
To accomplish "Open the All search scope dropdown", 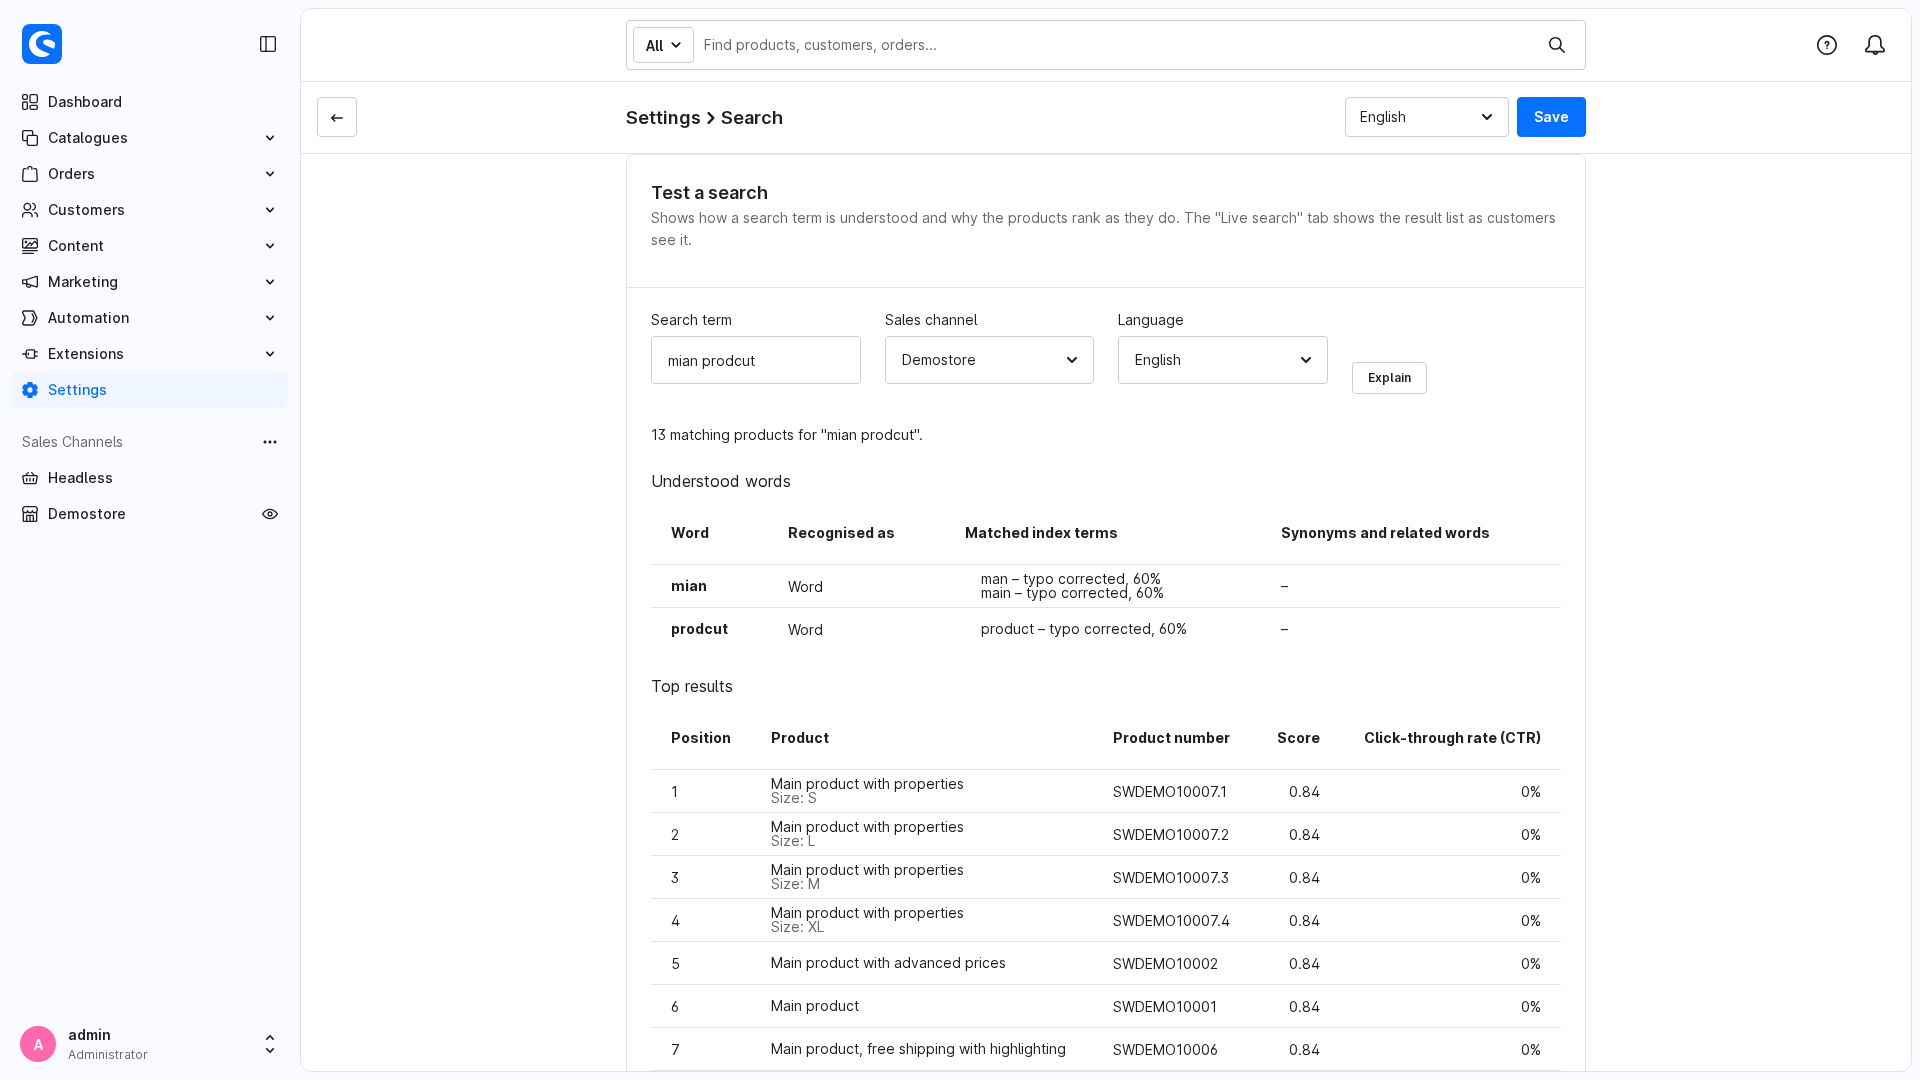I will [x=663, y=45].
